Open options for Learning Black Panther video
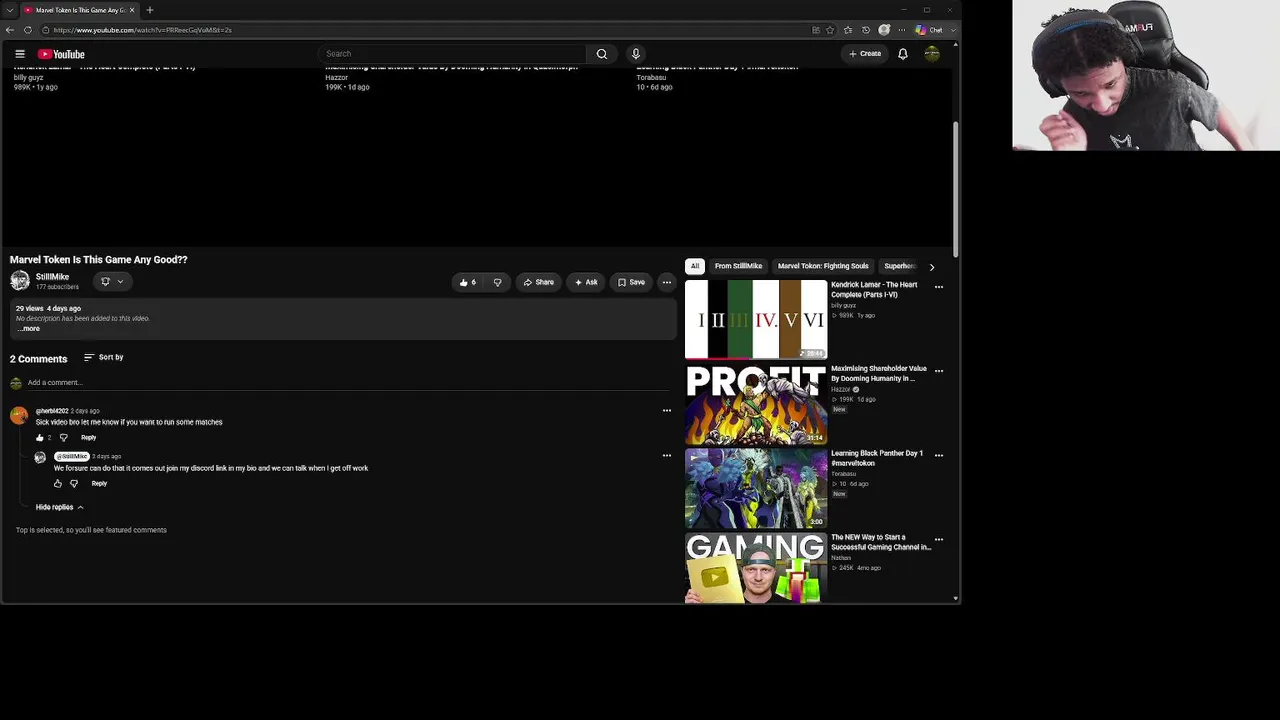The image size is (1280, 720). [938, 455]
